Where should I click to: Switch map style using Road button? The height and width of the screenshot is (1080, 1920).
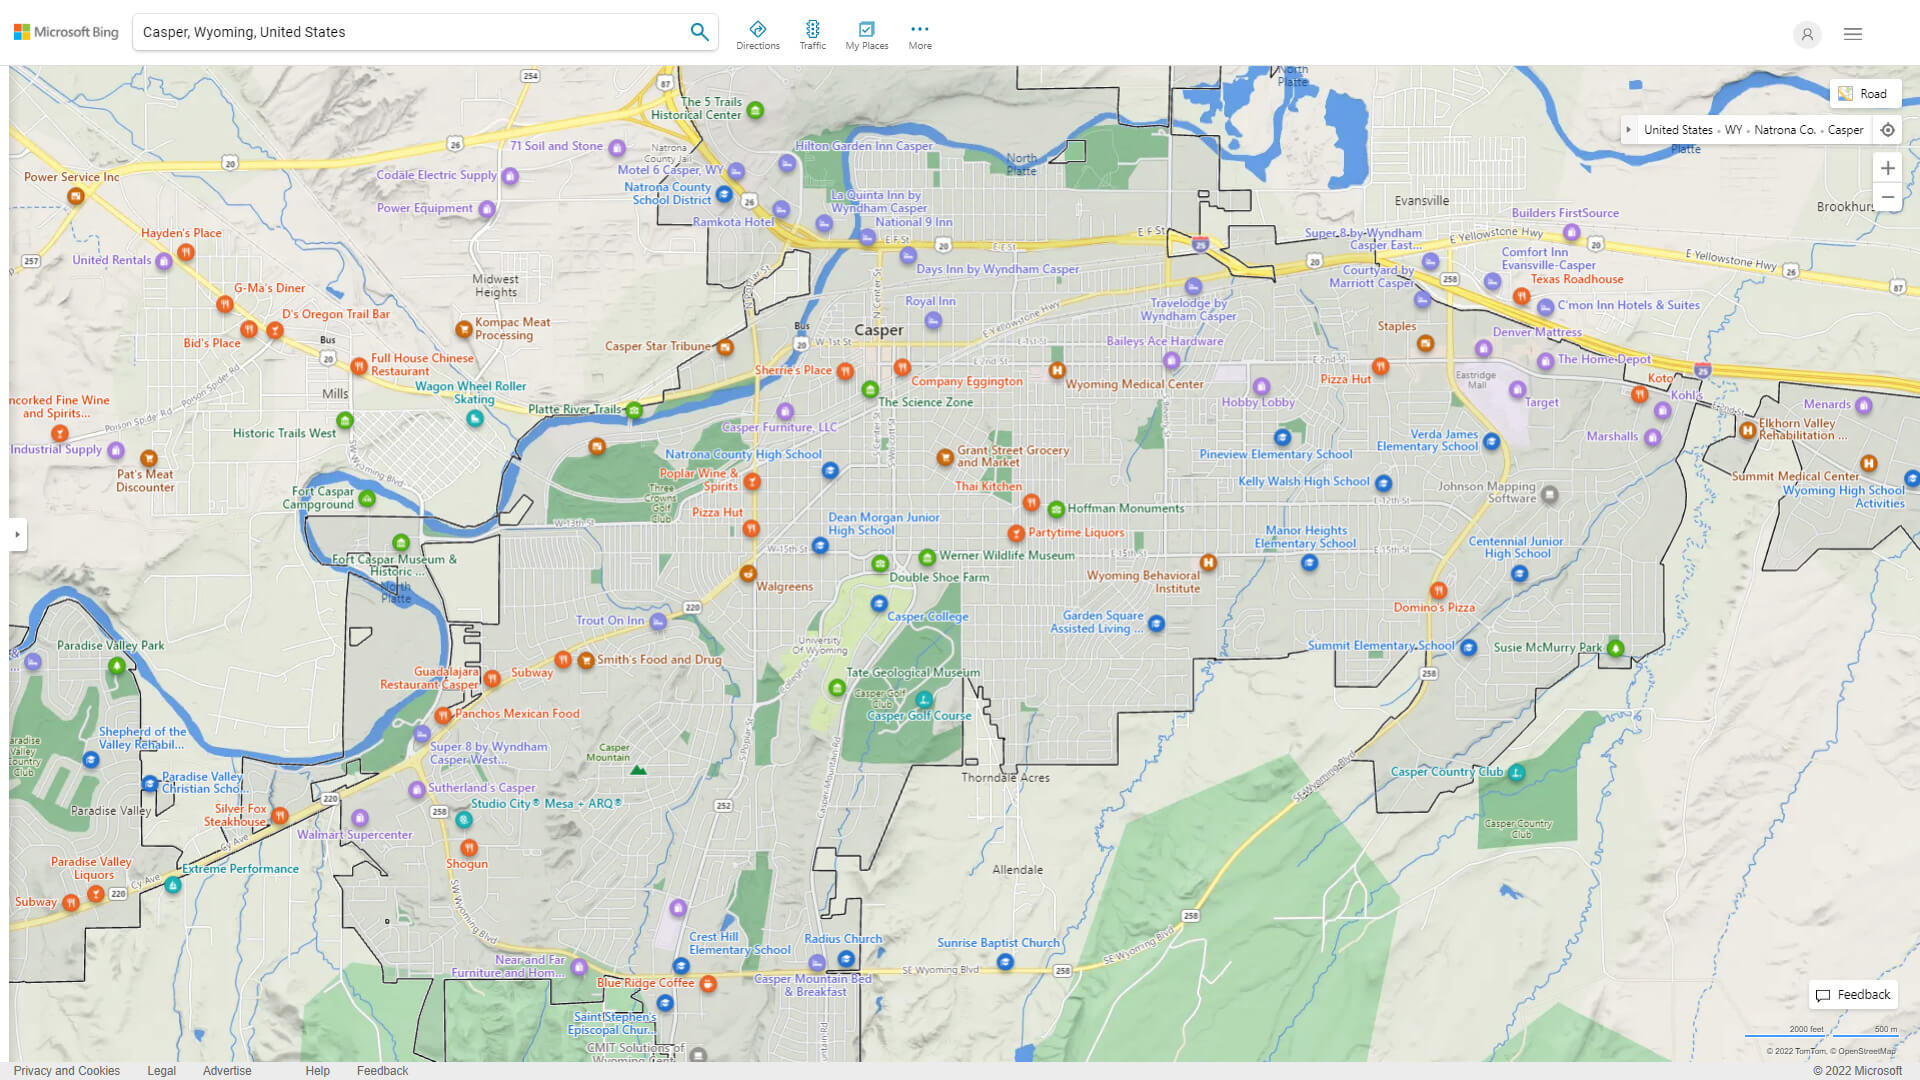[x=1864, y=94]
